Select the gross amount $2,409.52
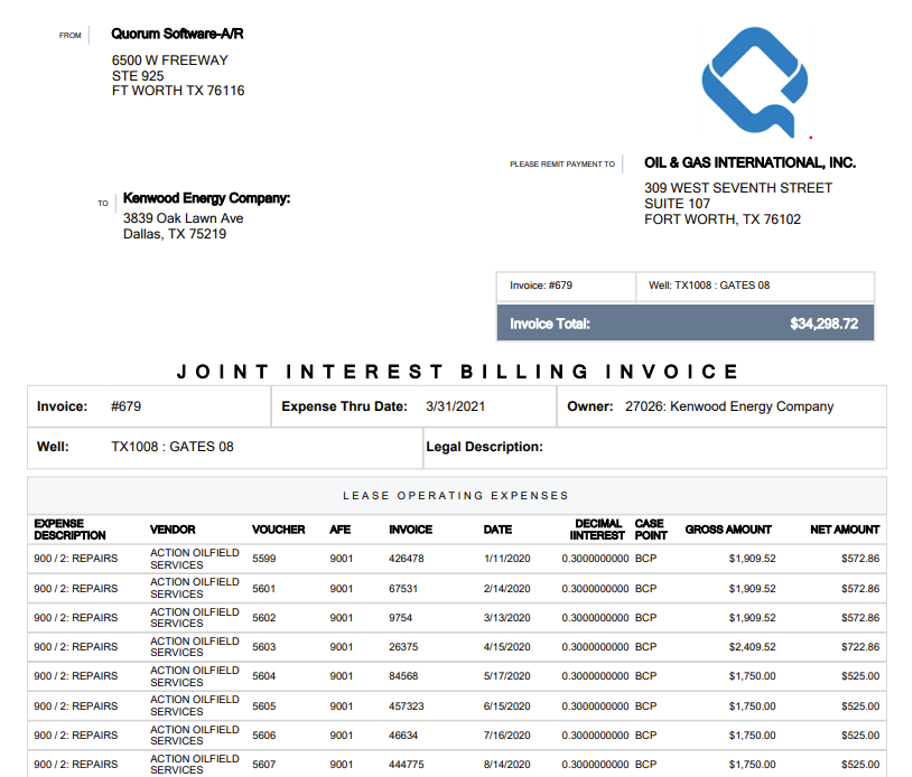The height and width of the screenshot is (777, 912). pos(752,647)
